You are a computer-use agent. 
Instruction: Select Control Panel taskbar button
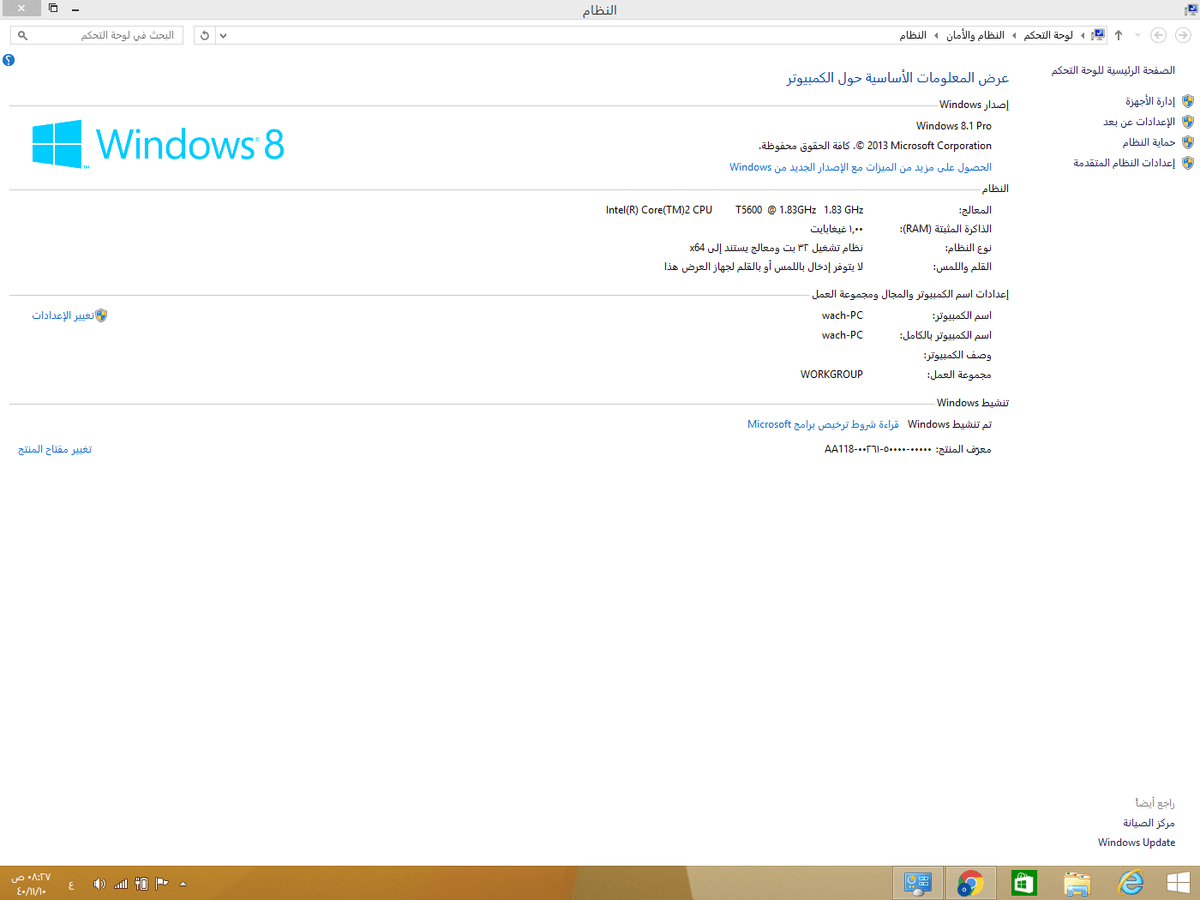tap(916, 883)
